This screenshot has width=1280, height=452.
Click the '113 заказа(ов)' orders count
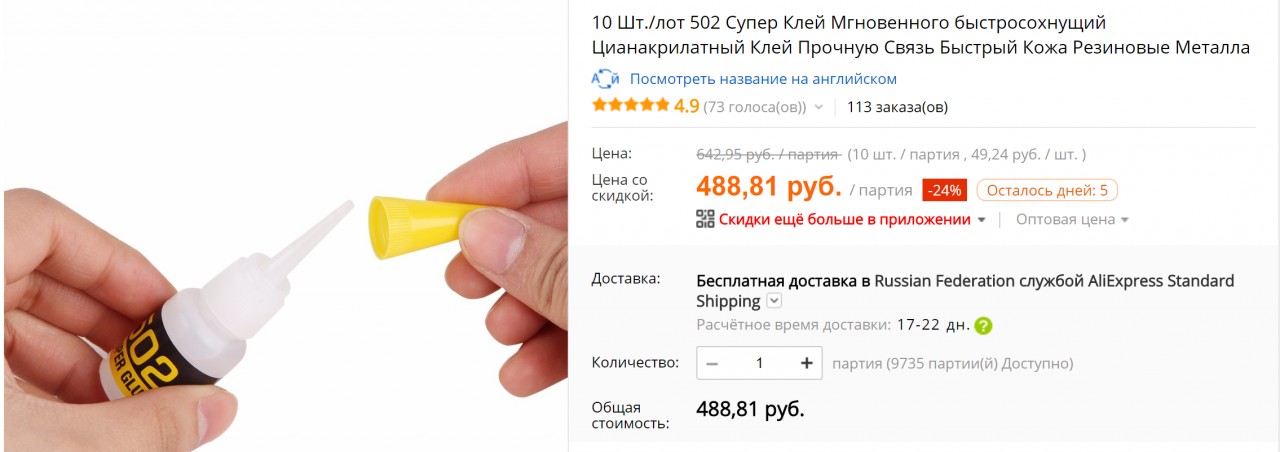(x=897, y=107)
